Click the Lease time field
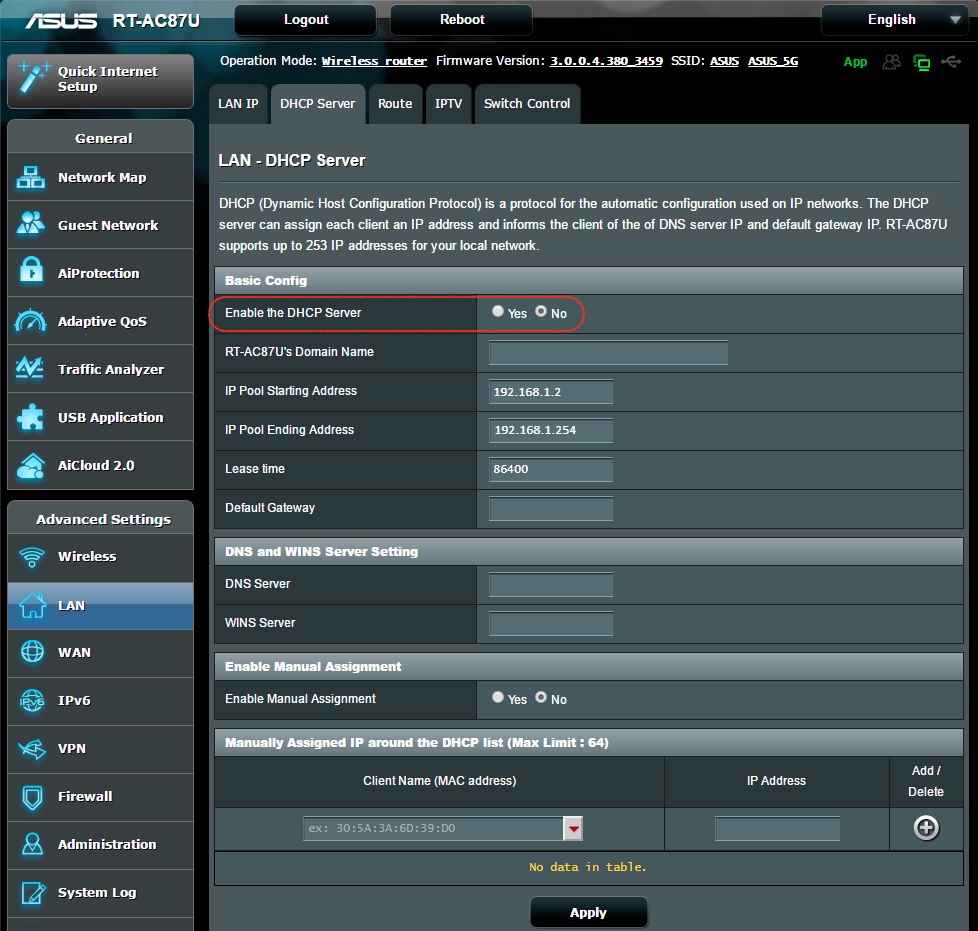Viewport: 978px width, 931px height. (x=551, y=469)
